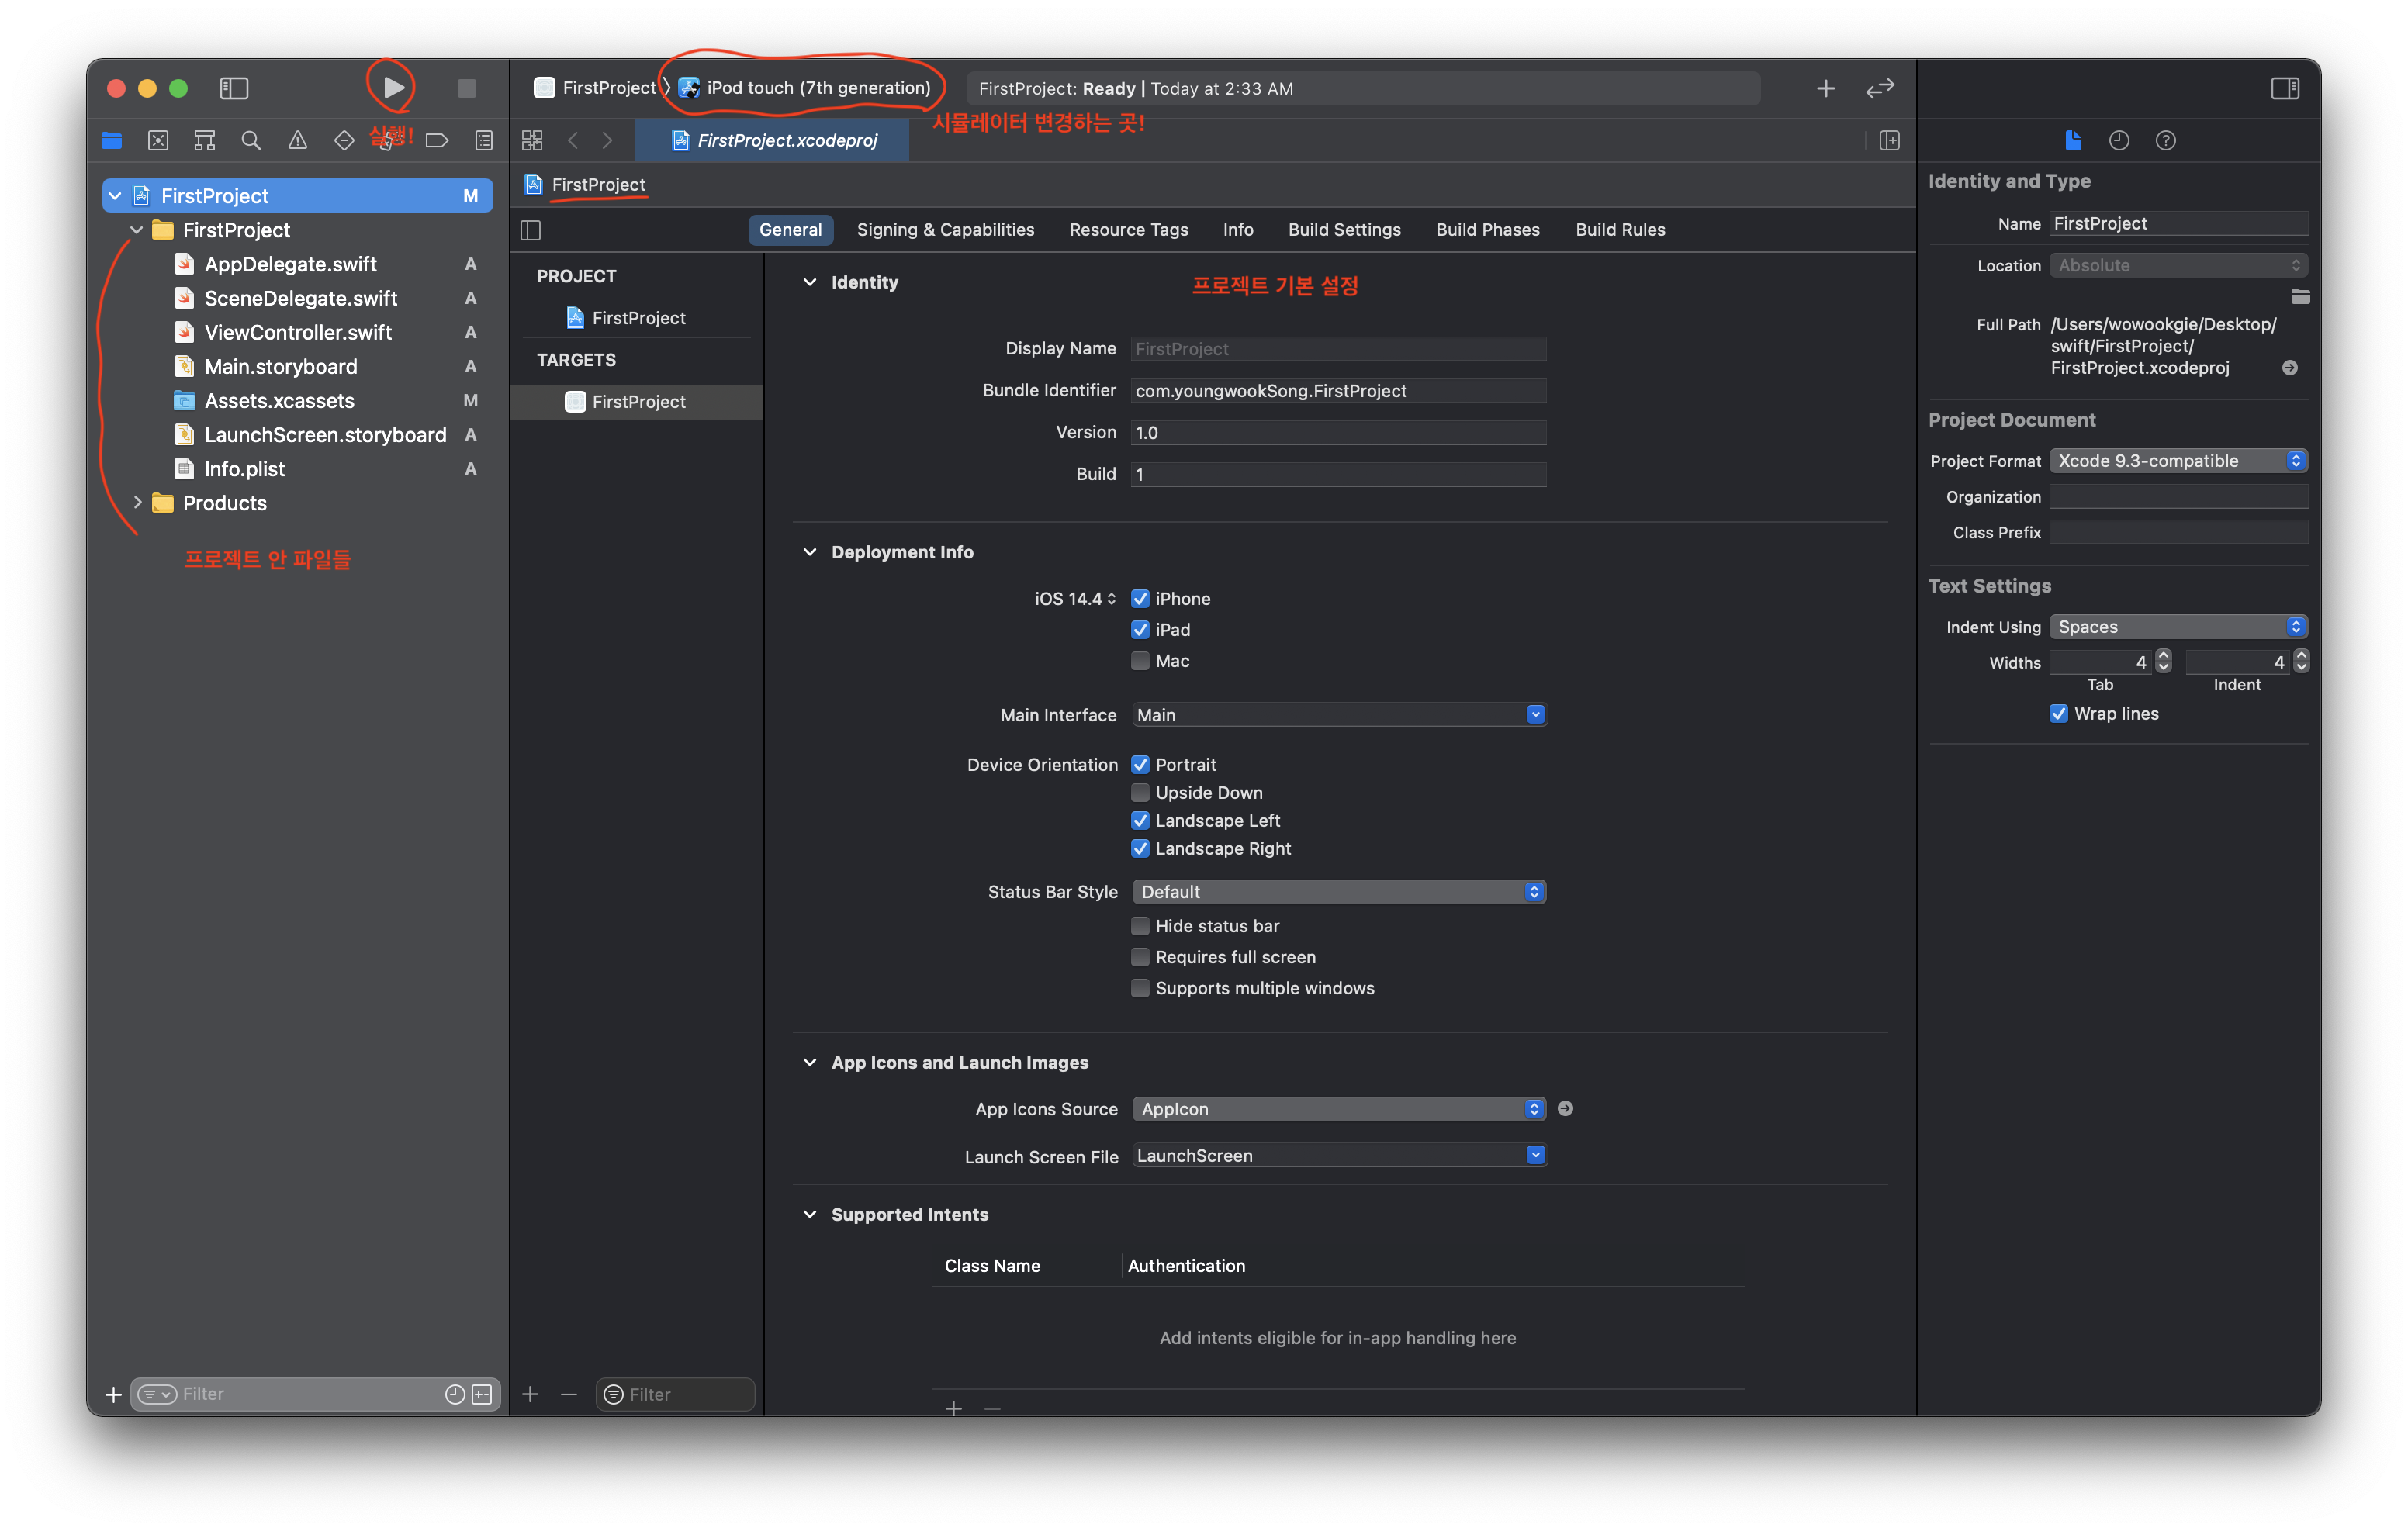Click the Stop button next to Run
2408x1531 pixels.
[465, 86]
